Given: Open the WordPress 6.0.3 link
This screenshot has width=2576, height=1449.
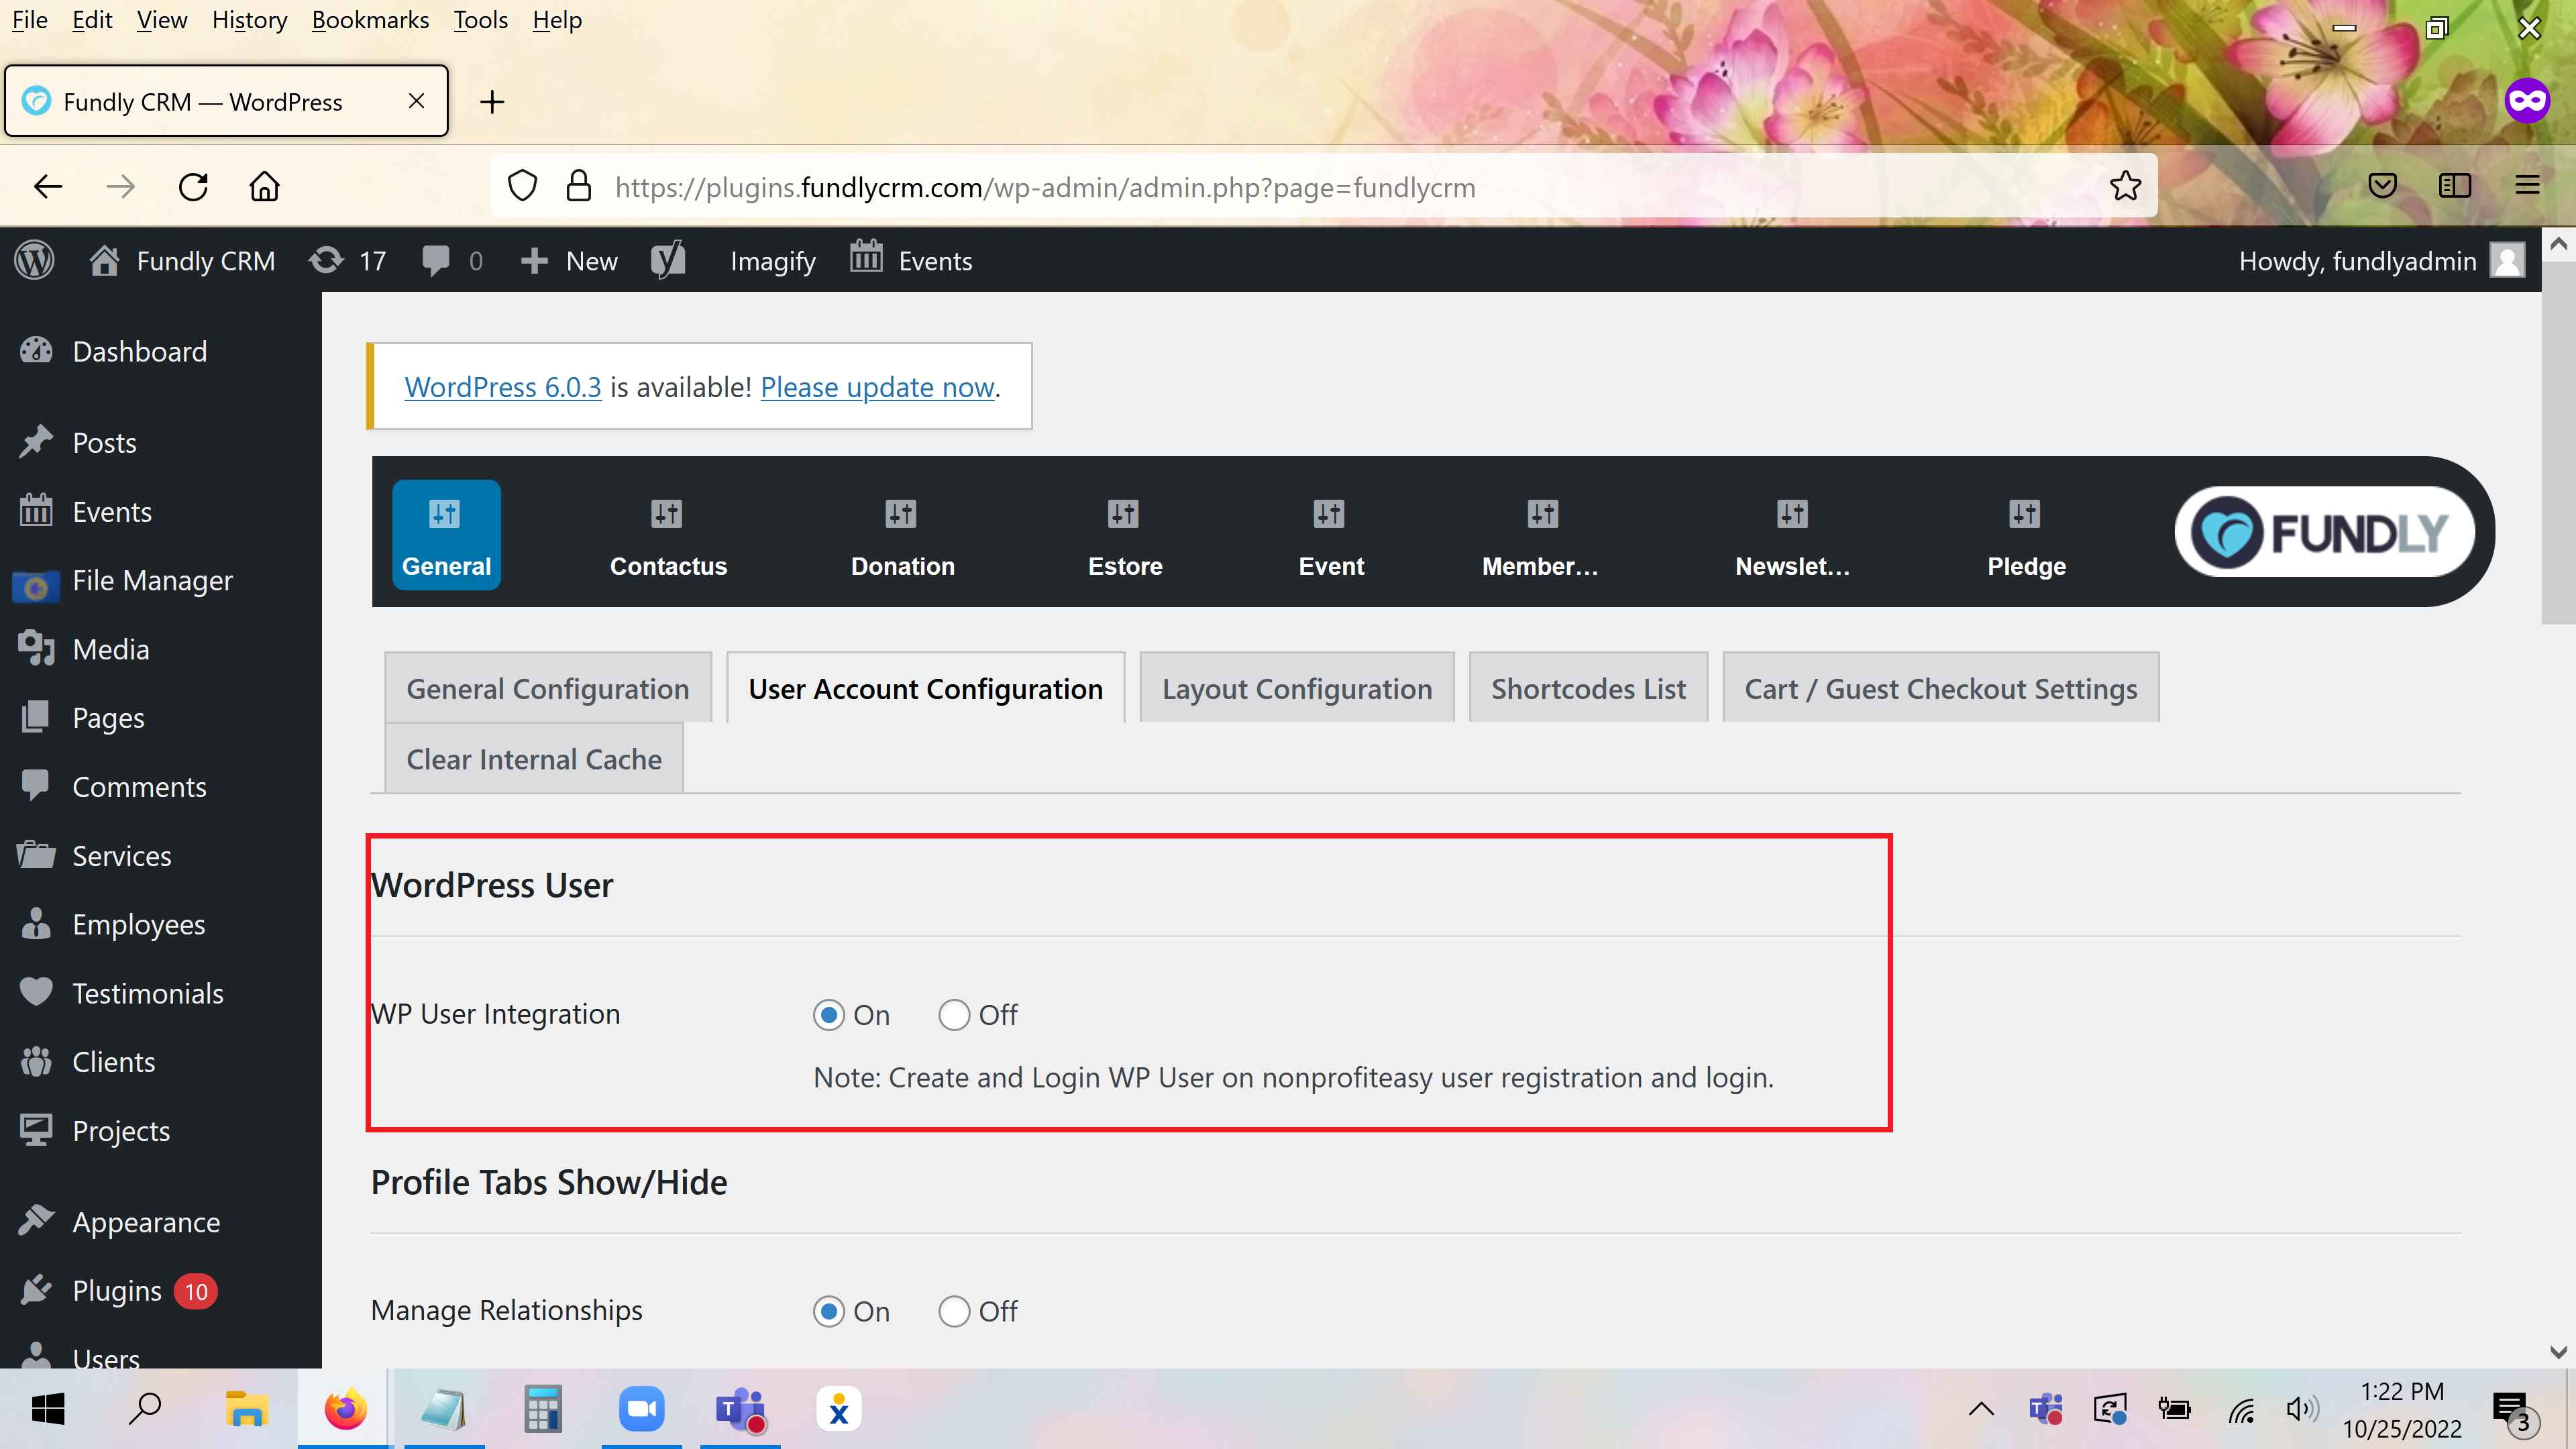Looking at the screenshot, I should [502, 387].
